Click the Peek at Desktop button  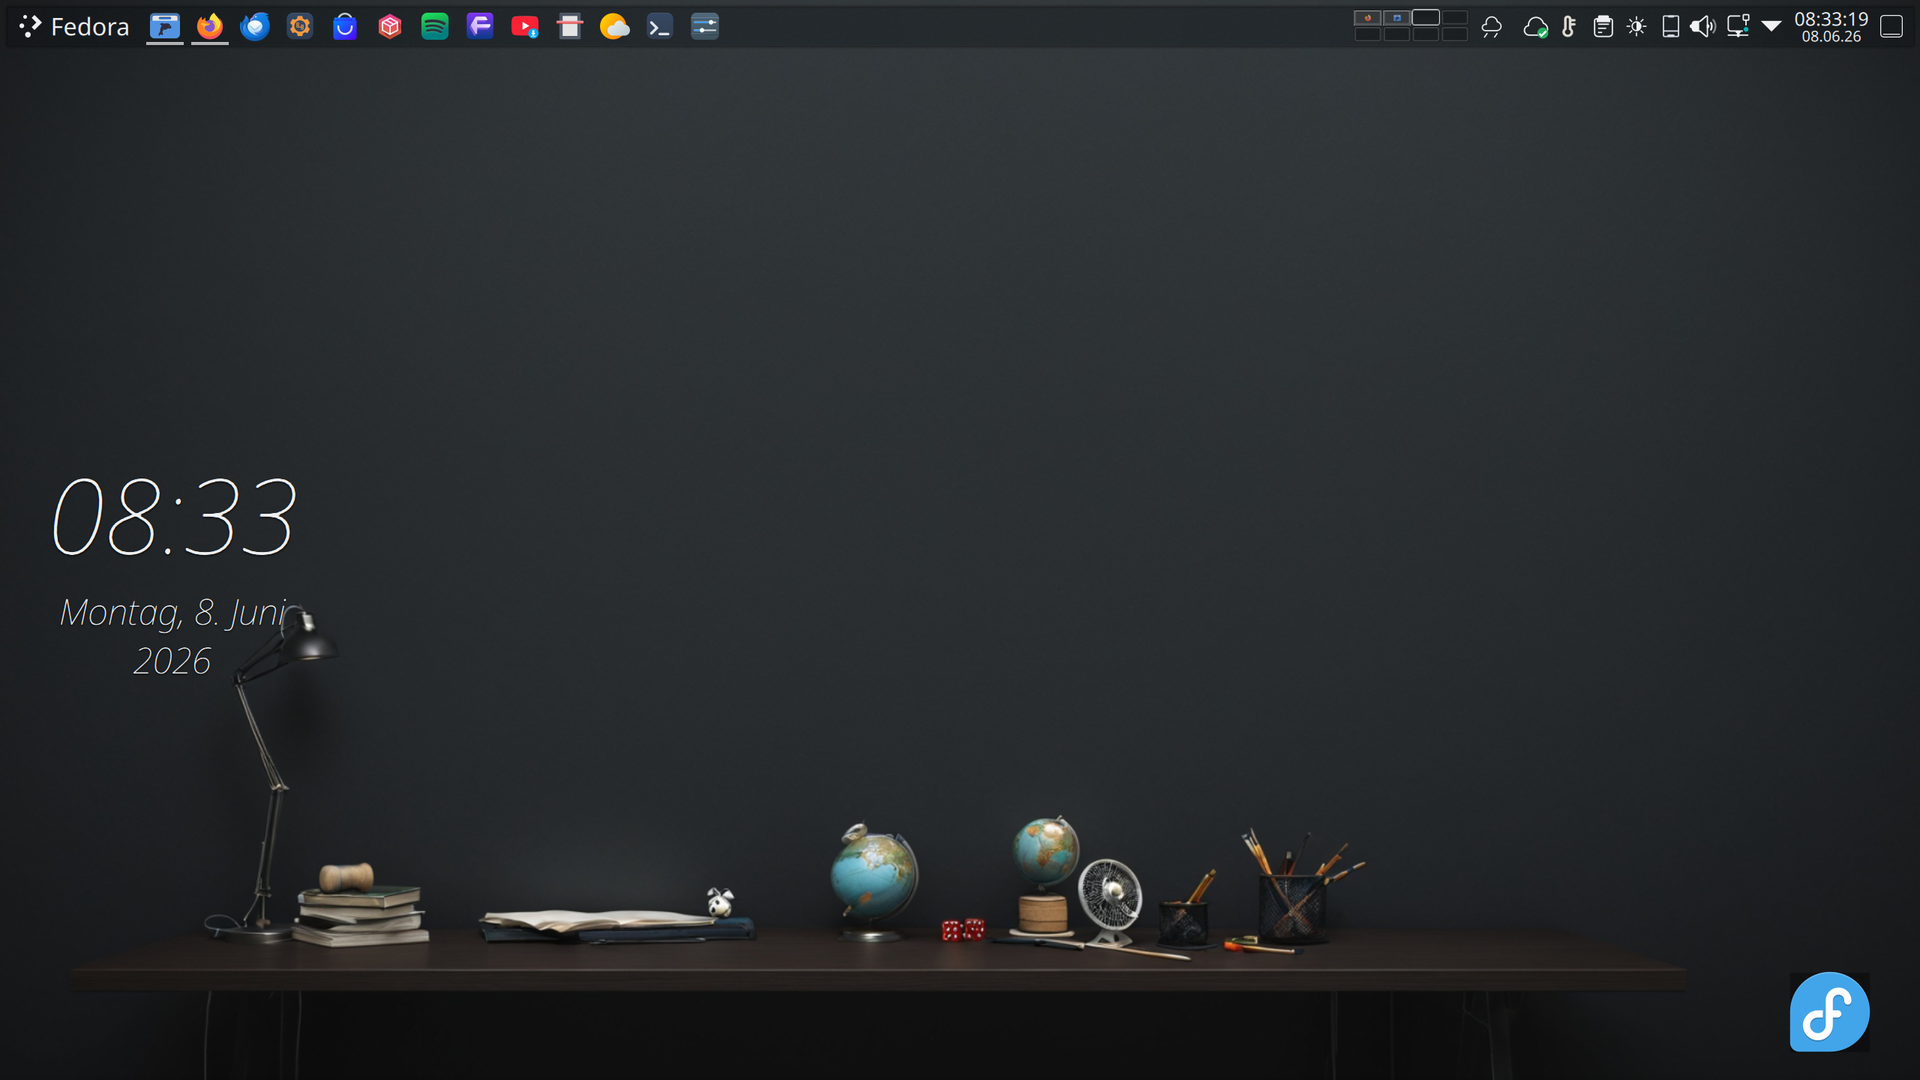click(1891, 27)
